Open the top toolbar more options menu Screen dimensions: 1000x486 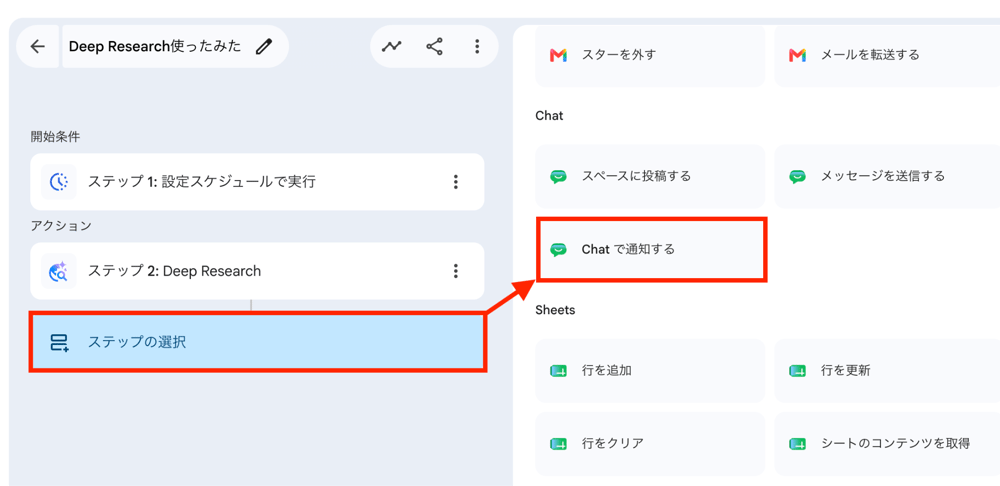(477, 47)
